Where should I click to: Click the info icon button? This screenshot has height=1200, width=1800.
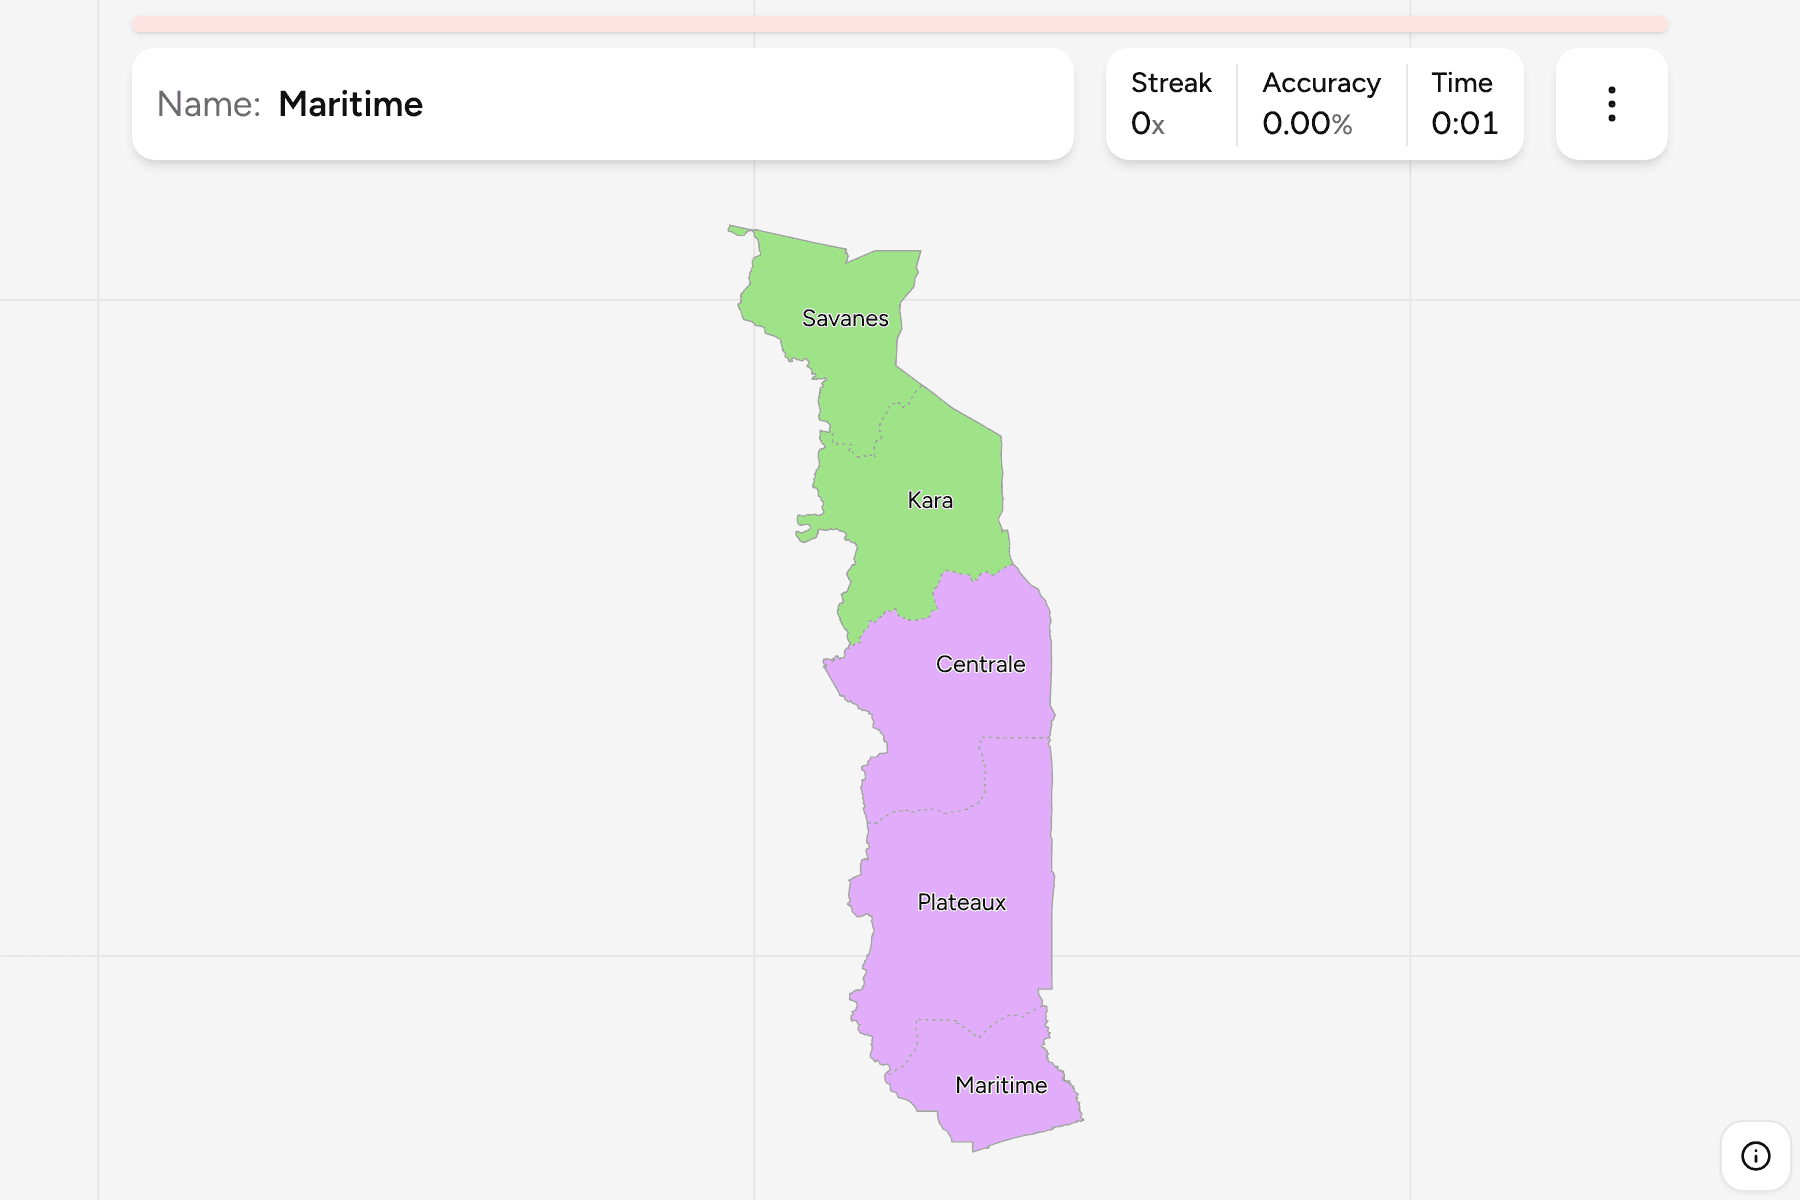click(x=1755, y=1156)
